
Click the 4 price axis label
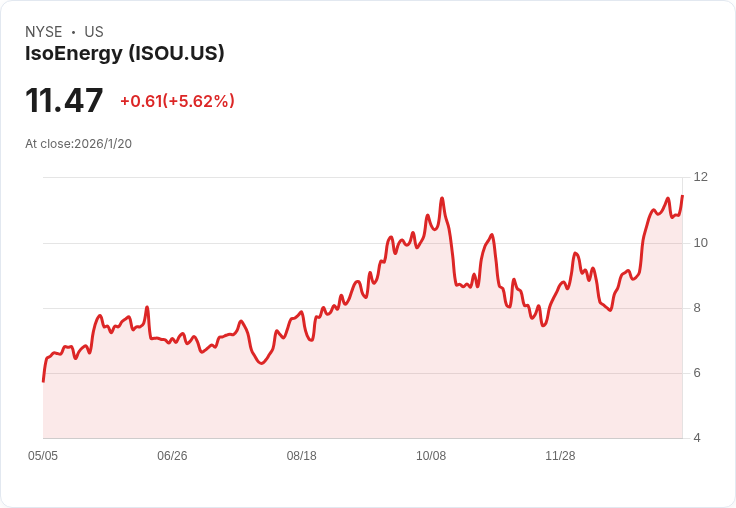697,438
